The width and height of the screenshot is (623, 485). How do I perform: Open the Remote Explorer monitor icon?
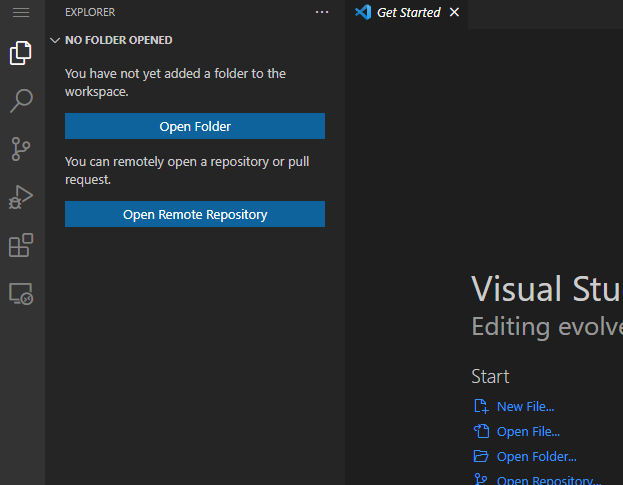pyautogui.click(x=21, y=294)
